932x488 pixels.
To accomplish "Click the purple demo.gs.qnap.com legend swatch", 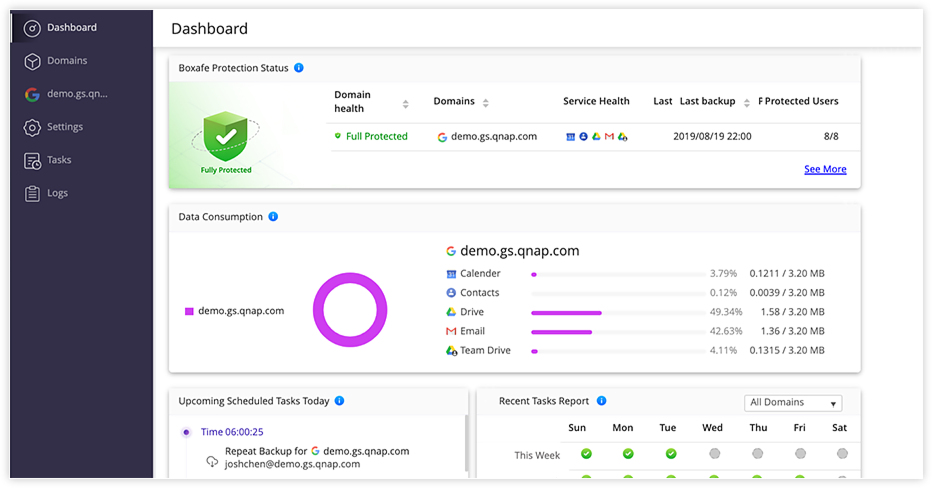I will 189,311.
